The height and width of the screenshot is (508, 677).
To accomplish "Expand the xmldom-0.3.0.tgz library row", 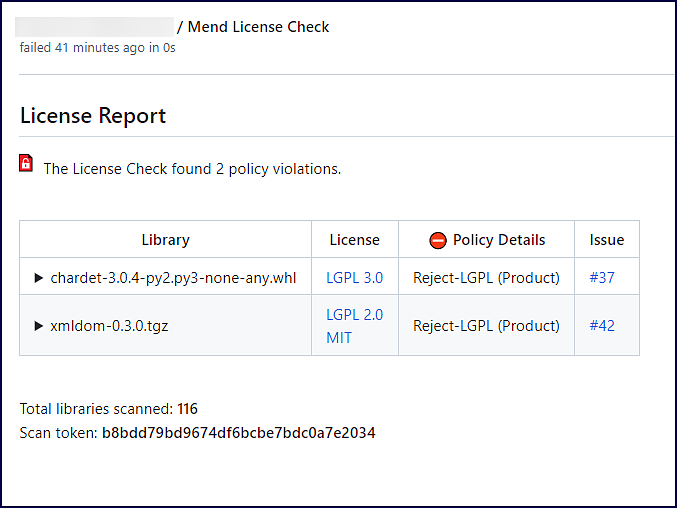I will click(x=39, y=326).
